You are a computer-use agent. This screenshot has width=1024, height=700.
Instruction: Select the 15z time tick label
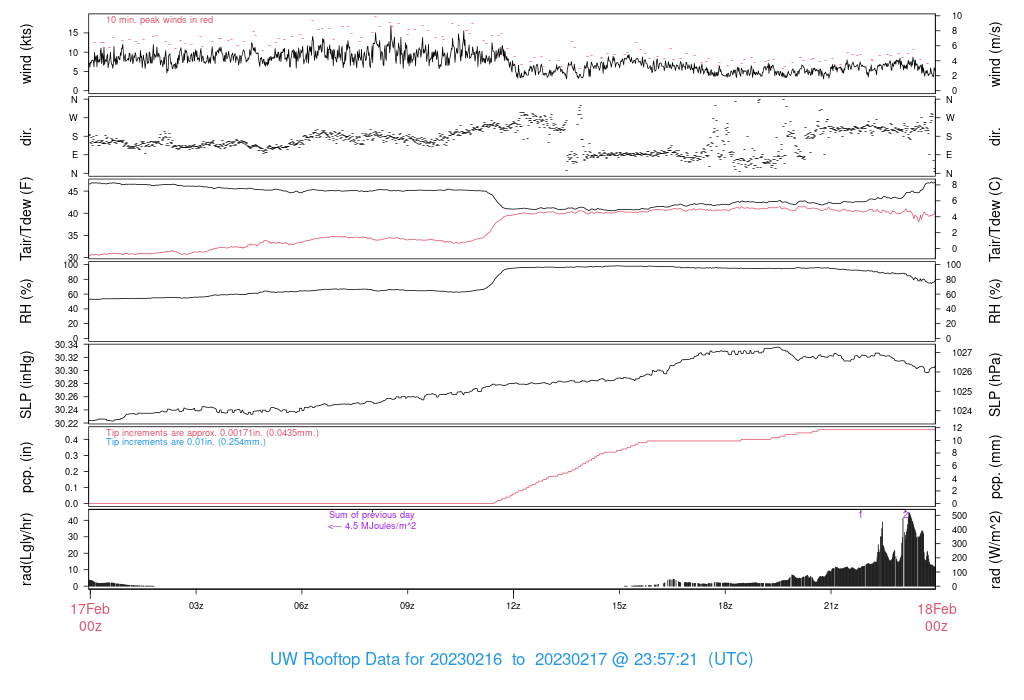619,606
